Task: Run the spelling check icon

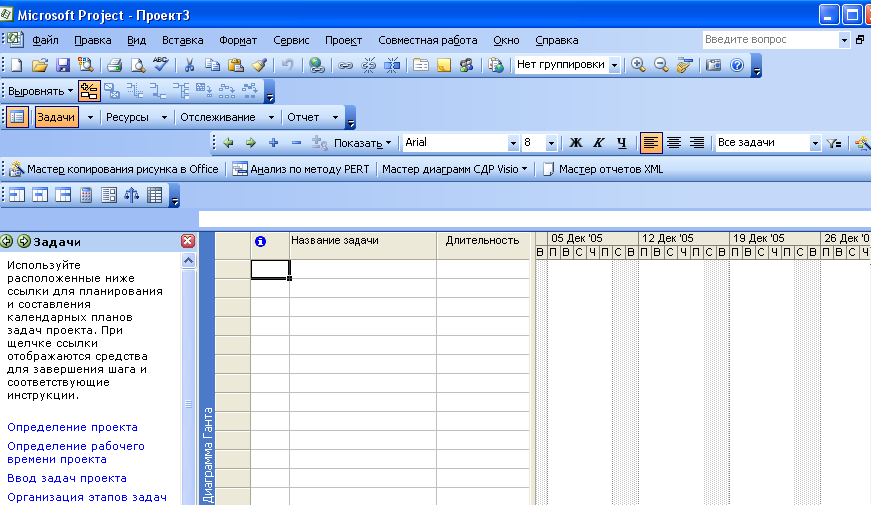Action: coord(161,64)
